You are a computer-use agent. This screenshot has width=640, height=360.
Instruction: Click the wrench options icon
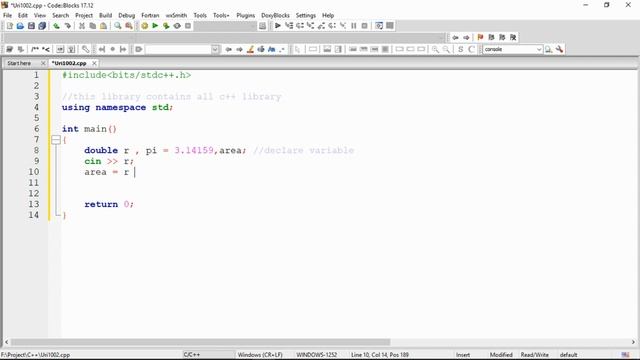(x=559, y=49)
